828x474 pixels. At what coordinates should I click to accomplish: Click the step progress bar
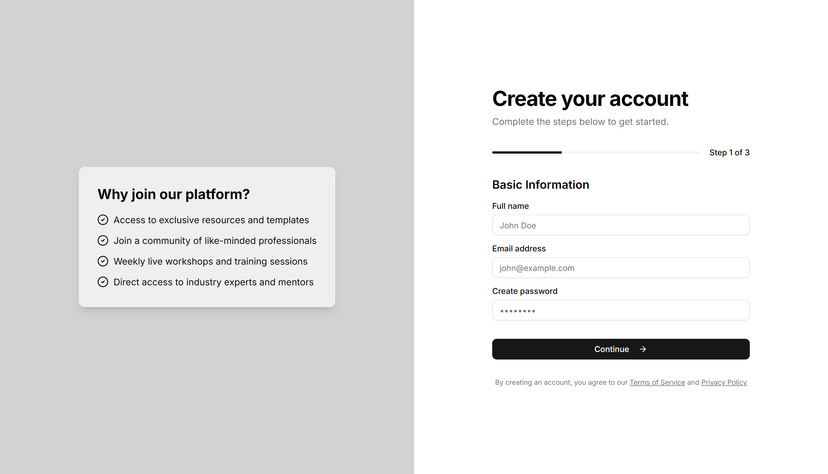click(596, 153)
